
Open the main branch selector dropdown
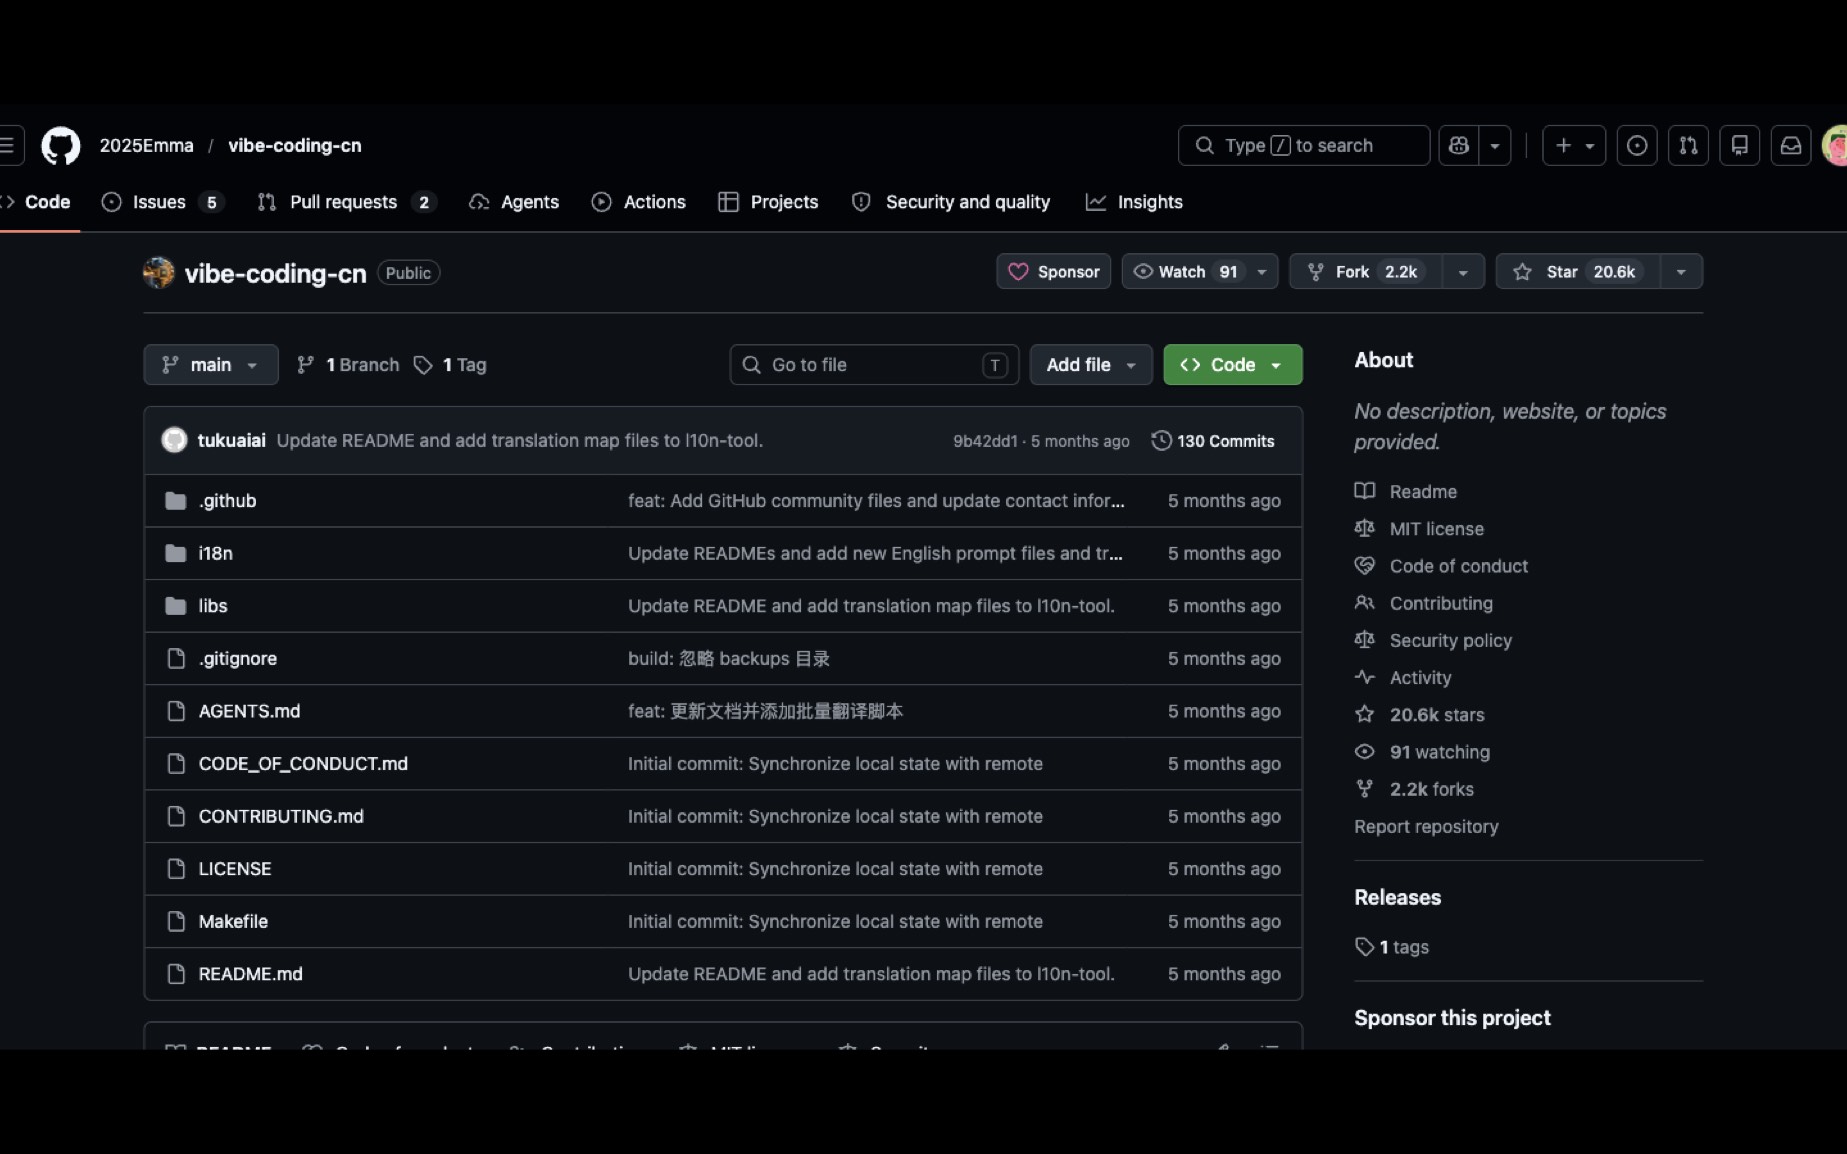coord(211,365)
